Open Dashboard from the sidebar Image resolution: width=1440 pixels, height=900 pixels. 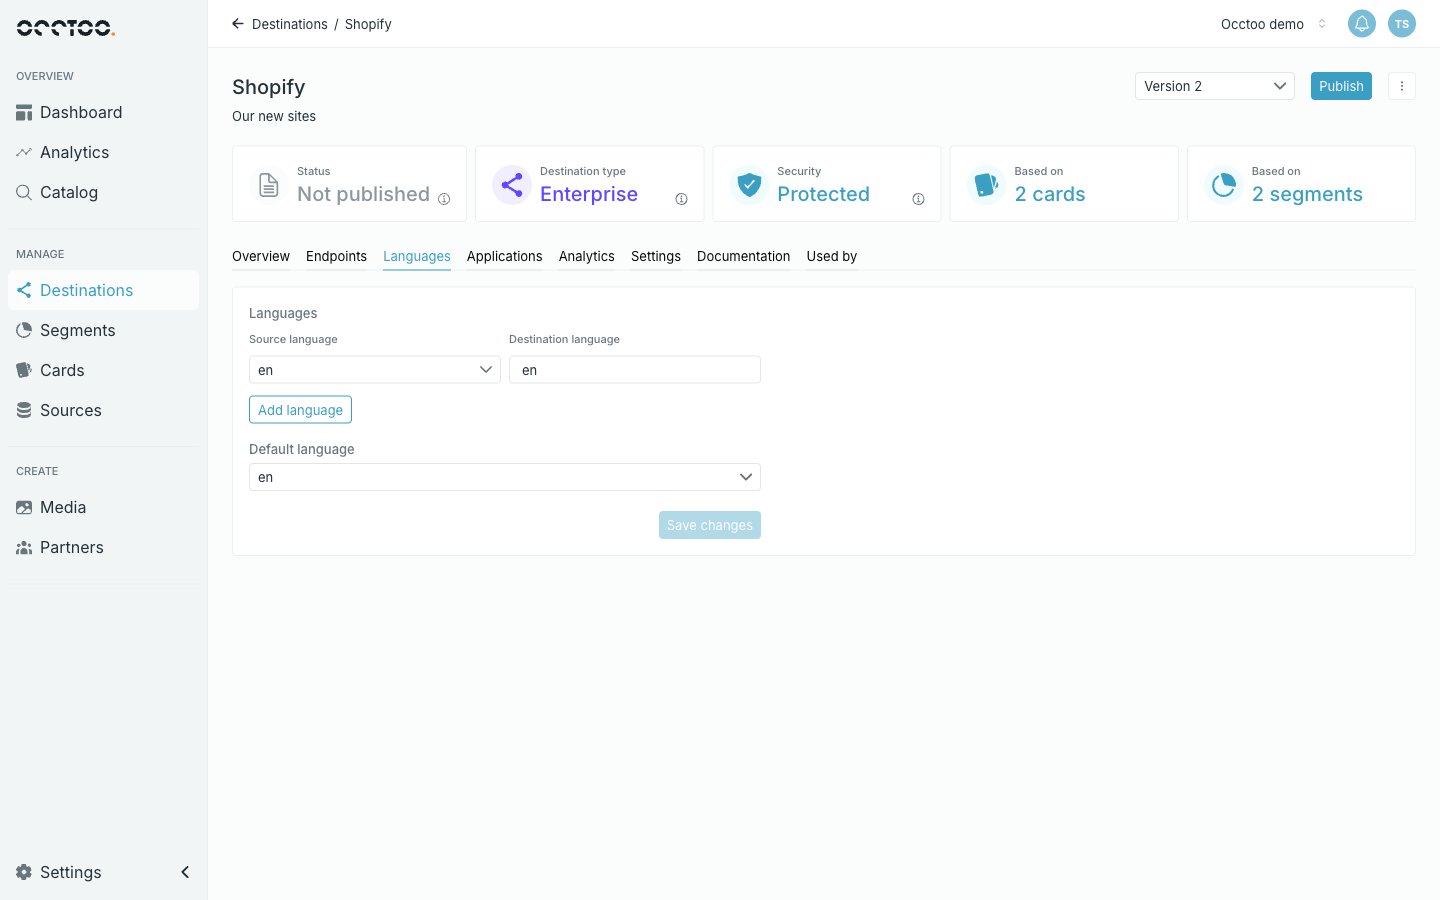click(x=103, y=112)
